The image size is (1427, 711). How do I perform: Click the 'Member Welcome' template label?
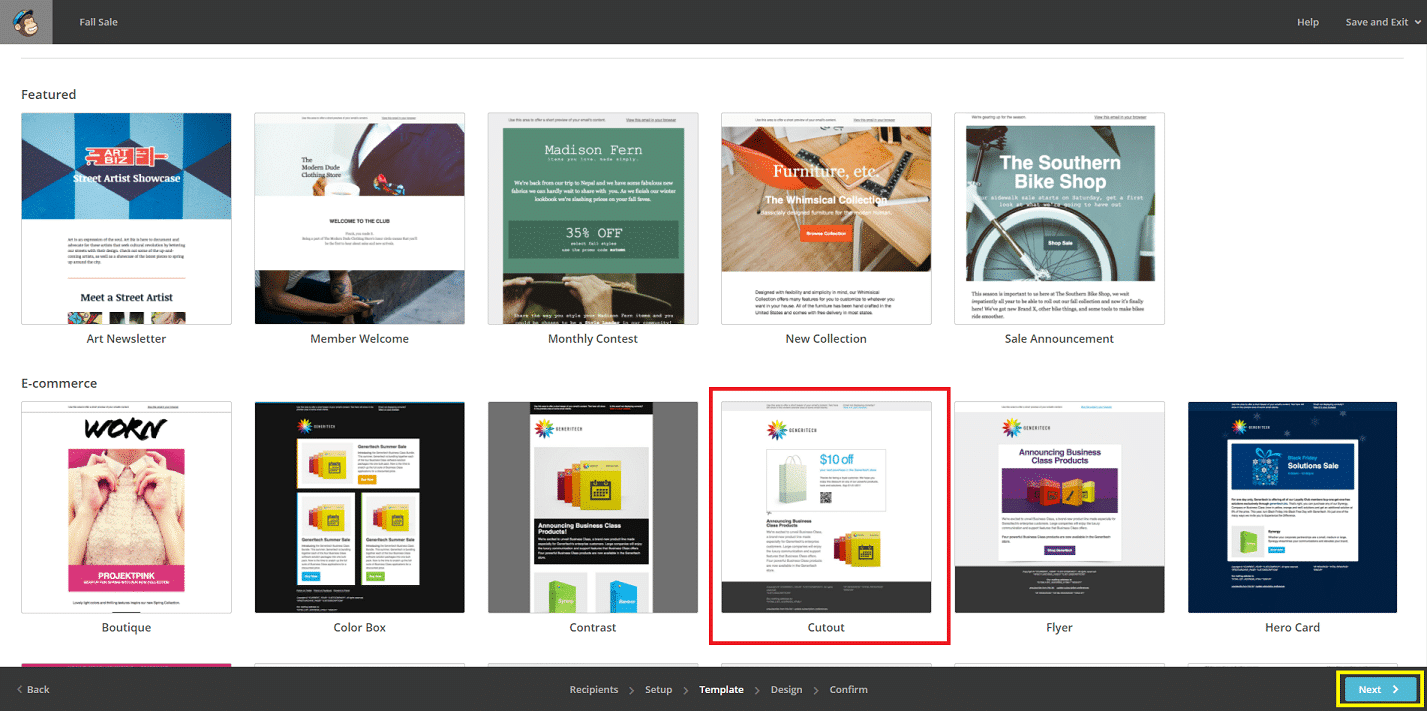tap(360, 339)
